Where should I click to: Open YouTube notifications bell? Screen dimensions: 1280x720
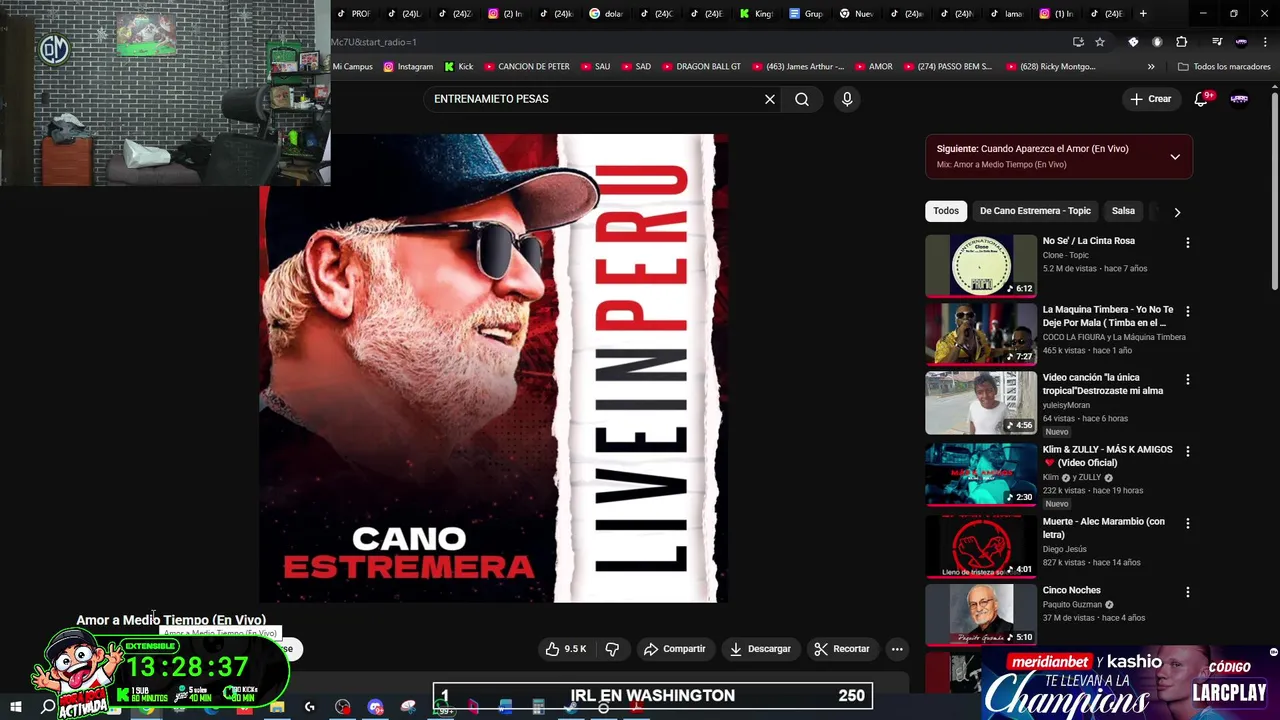coord(1202,99)
